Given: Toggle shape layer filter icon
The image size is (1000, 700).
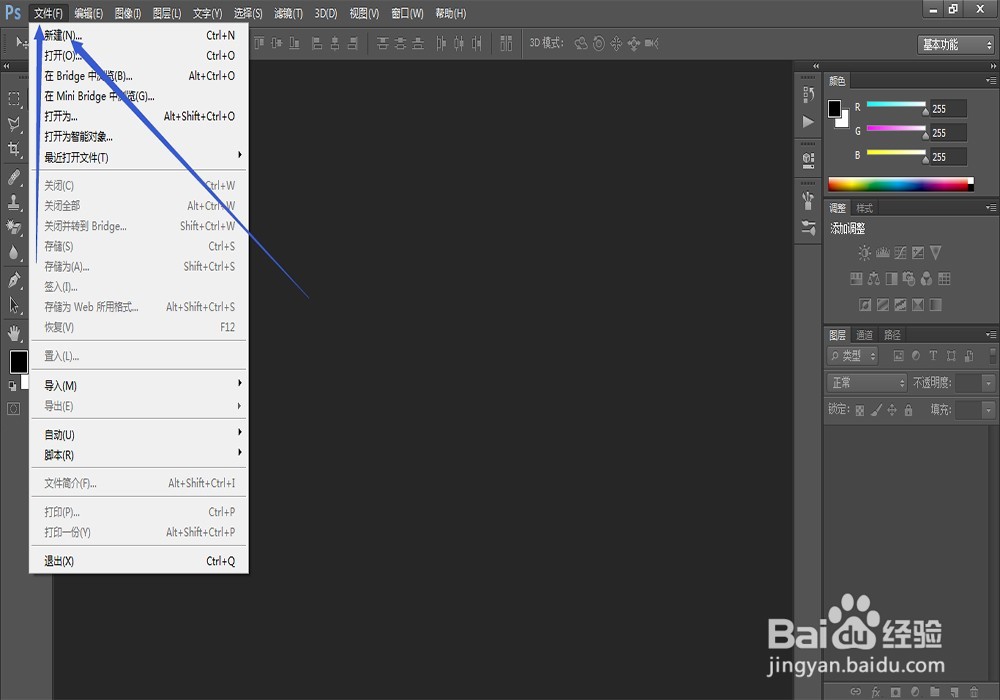Looking at the screenshot, I should [x=951, y=356].
